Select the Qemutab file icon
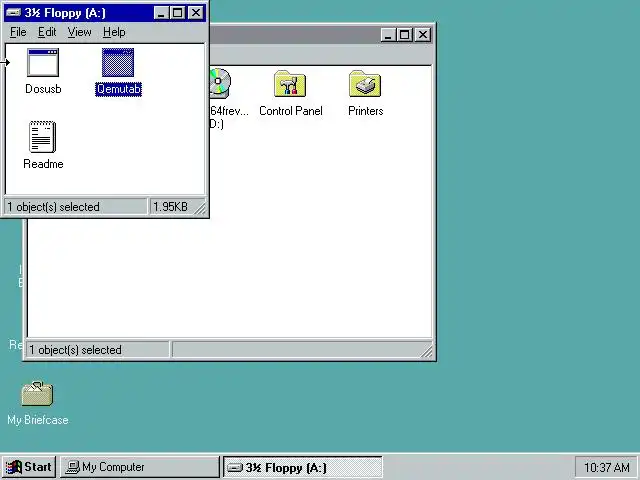Image resolution: width=640 pixels, height=480 pixels. point(118,62)
